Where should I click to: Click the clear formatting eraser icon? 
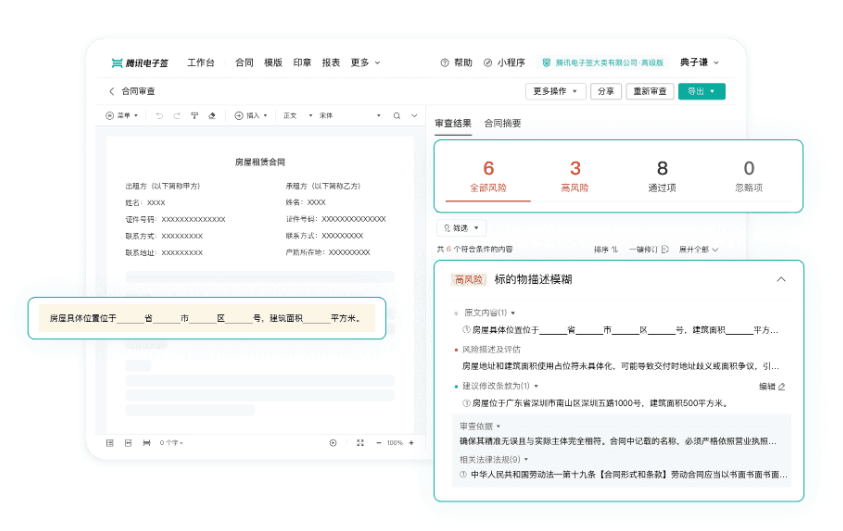click(212, 116)
